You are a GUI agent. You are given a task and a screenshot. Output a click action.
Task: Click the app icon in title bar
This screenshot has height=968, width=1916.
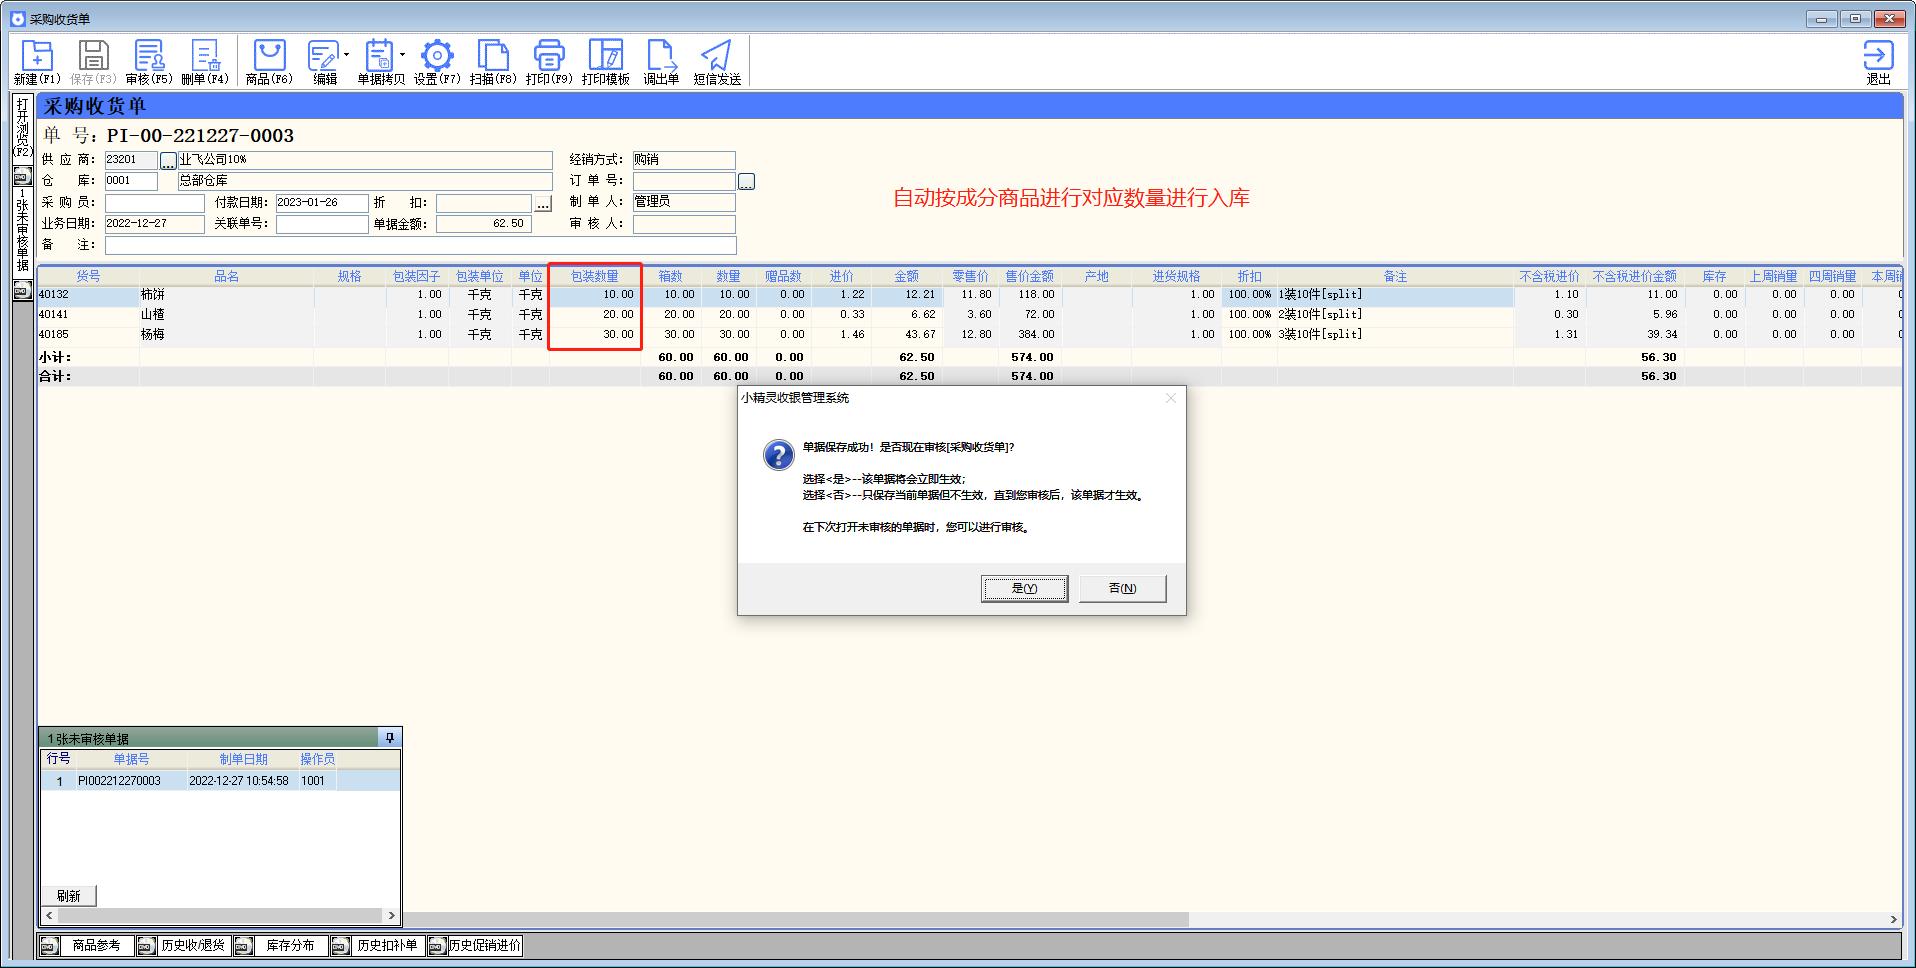pyautogui.click(x=17, y=18)
